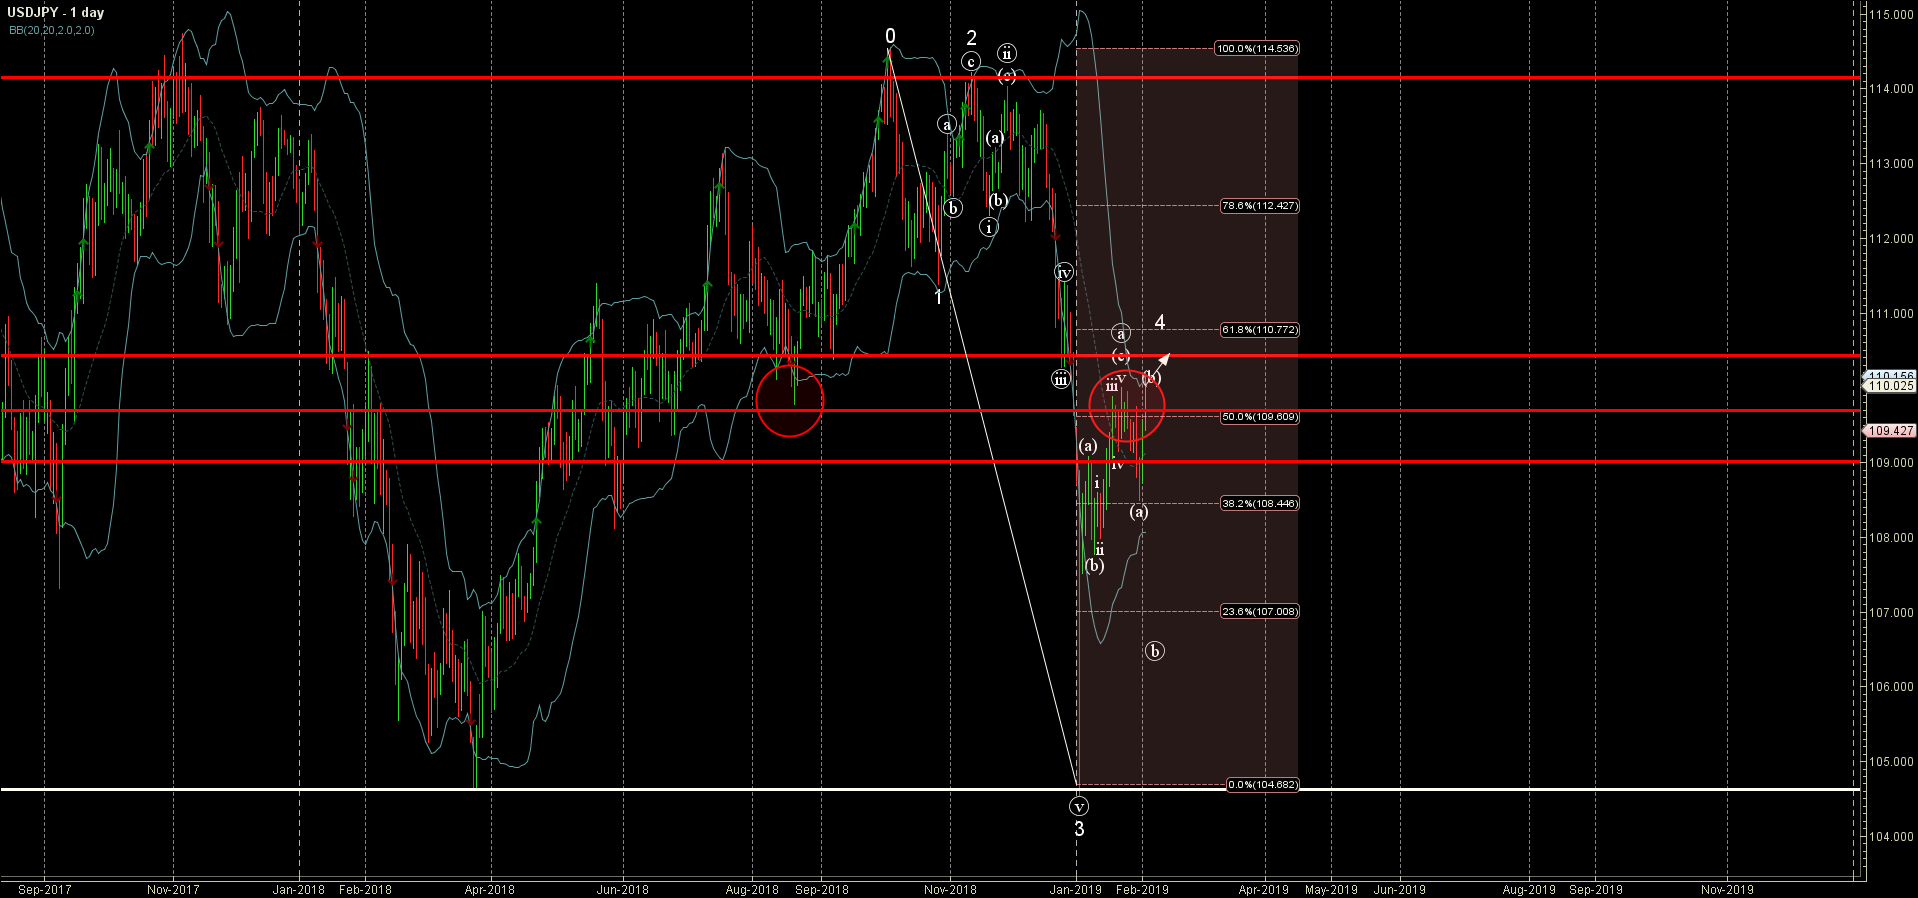Image resolution: width=1918 pixels, height=898 pixels.
Task: Select the Jun-2019 date label
Action: pos(1399,889)
